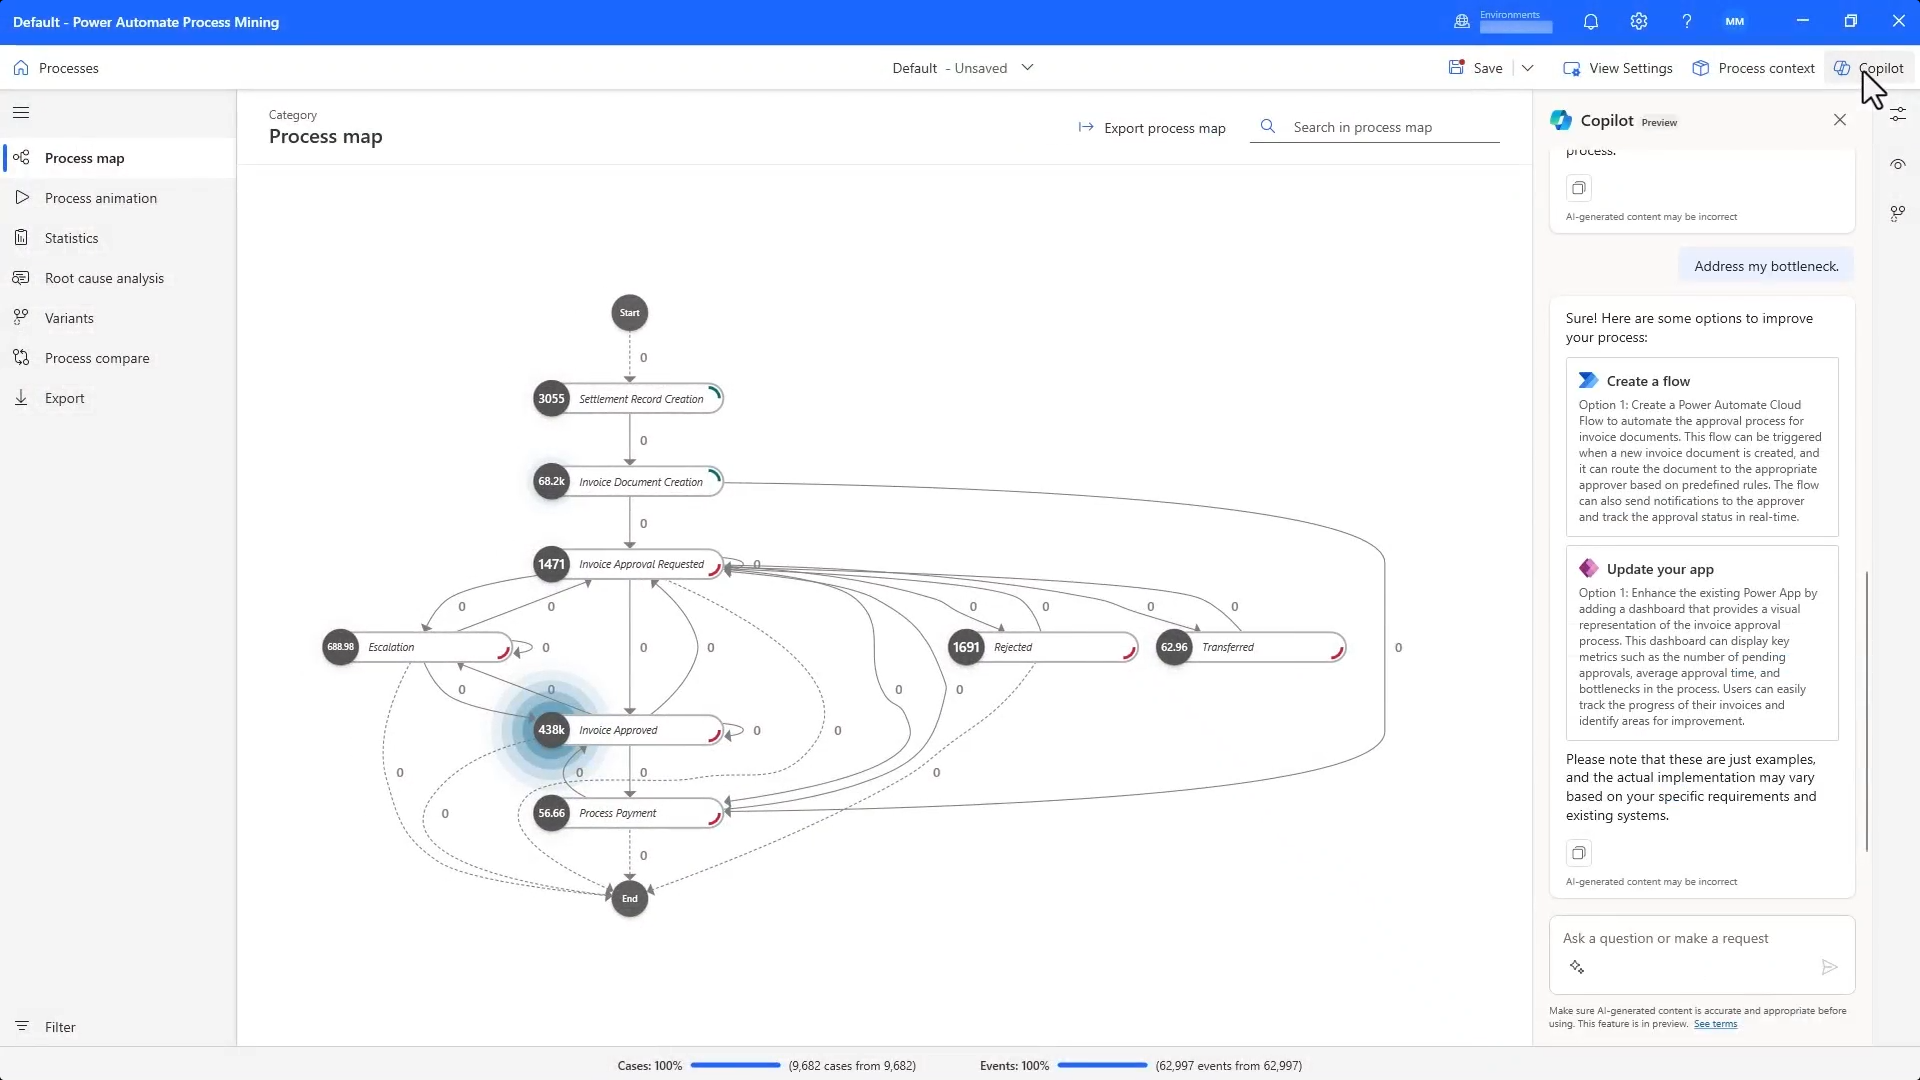This screenshot has height=1080, width=1920.
Task: Collapse the hamburger navigation menu
Action: tap(21, 112)
